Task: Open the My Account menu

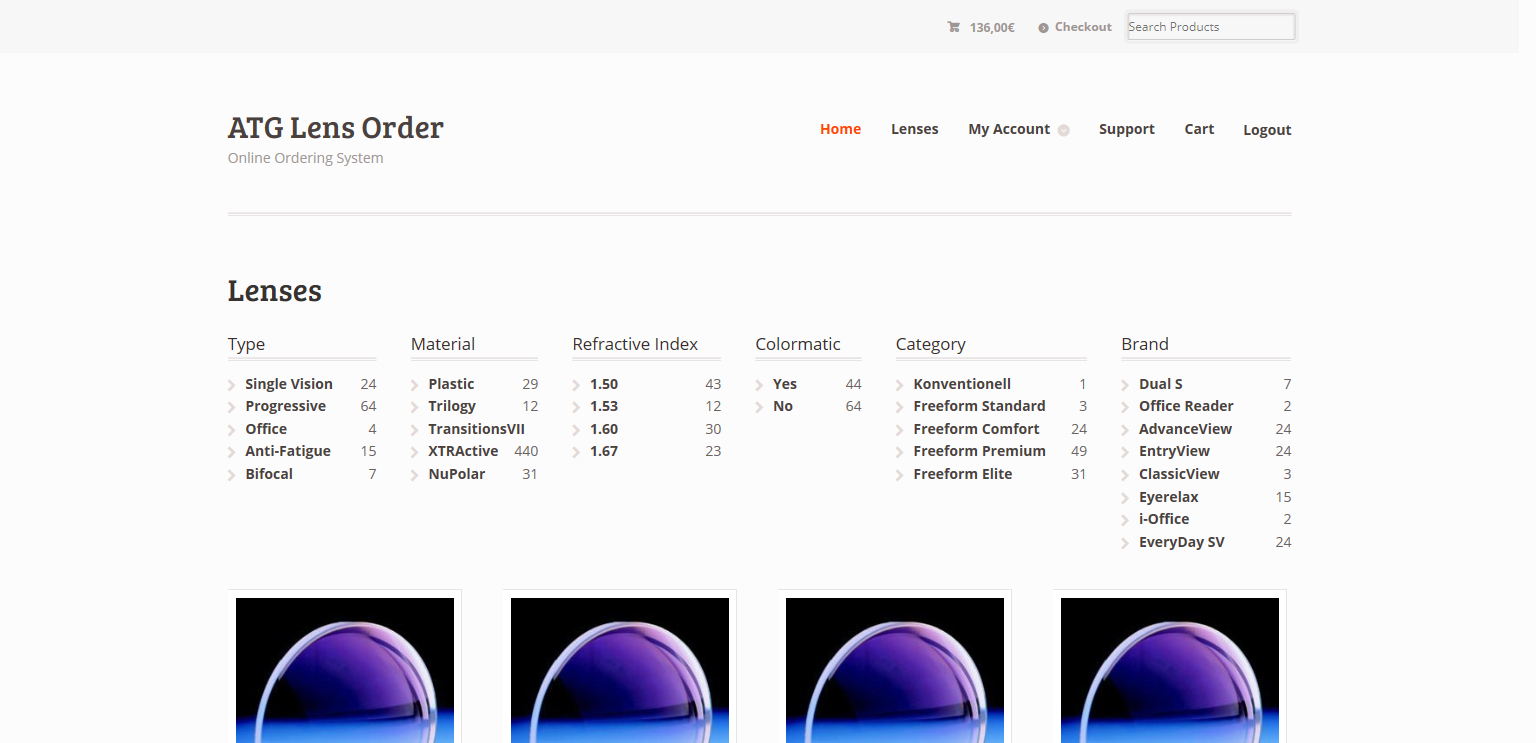Action: point(1009,129)
